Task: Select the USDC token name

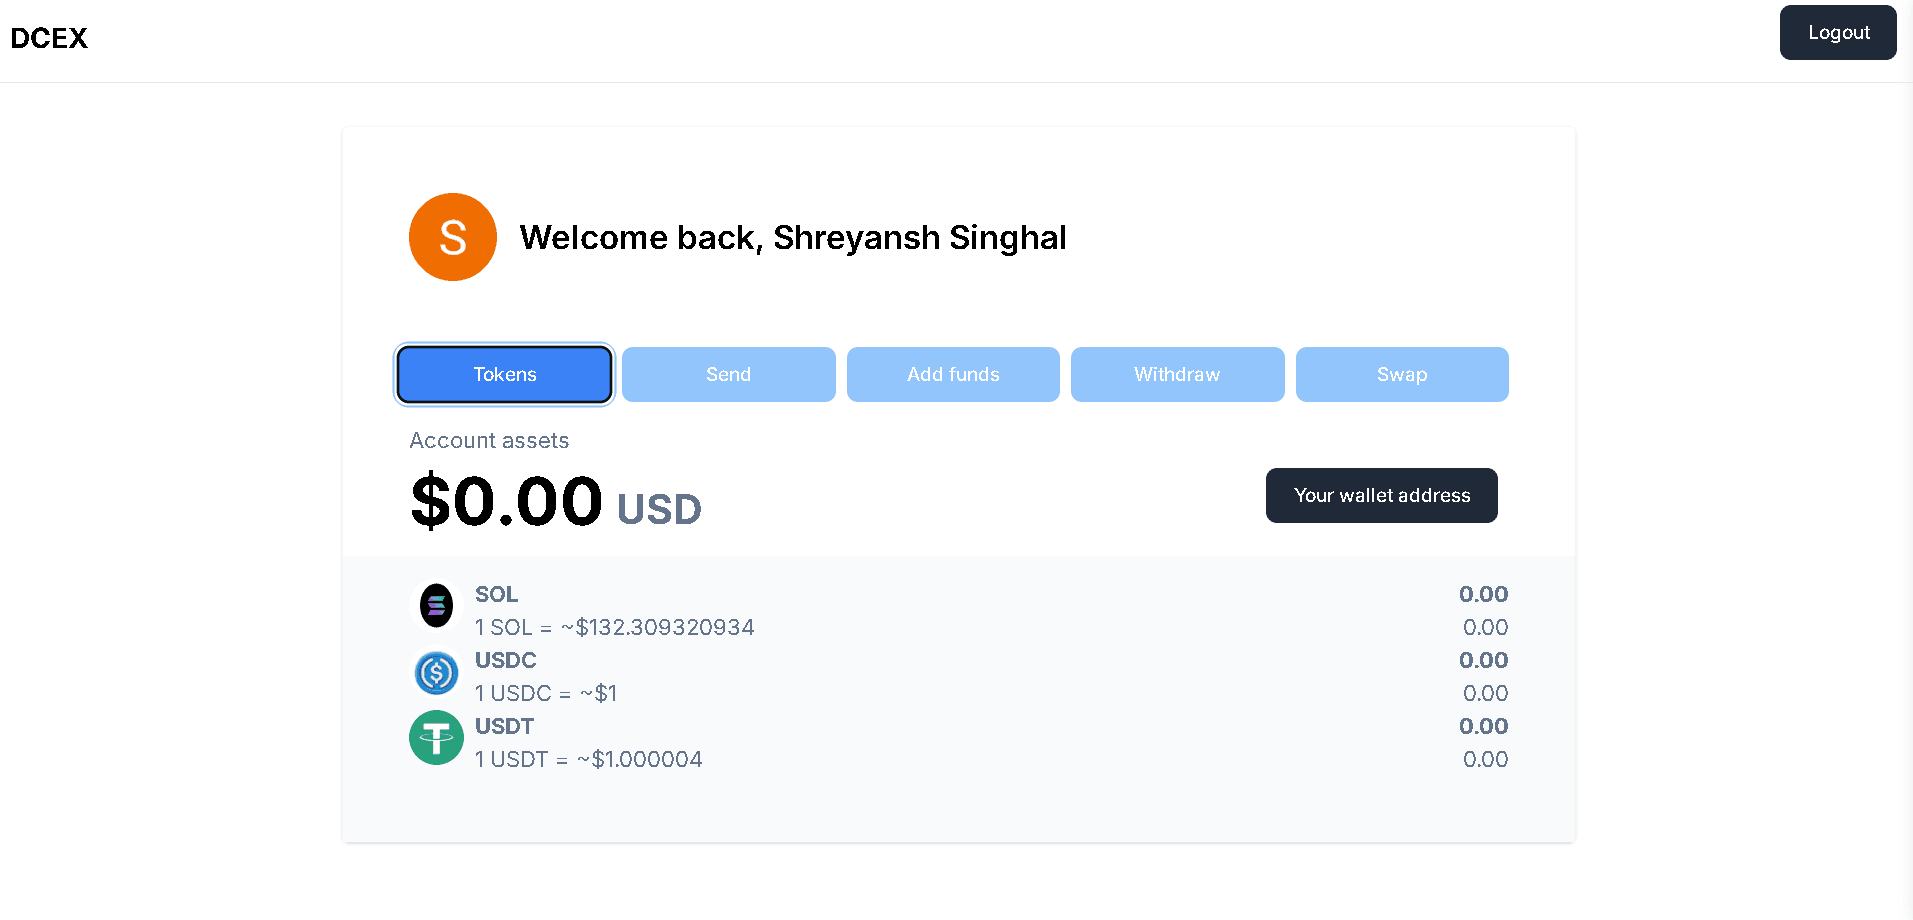Action: 505,660
